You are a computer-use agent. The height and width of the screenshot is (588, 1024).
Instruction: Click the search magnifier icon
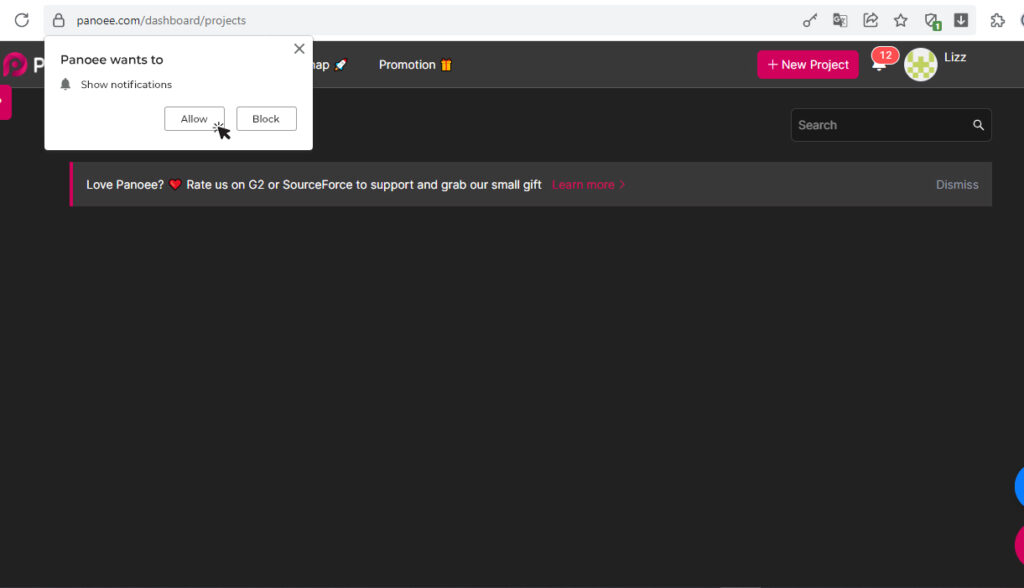point(978,125)
